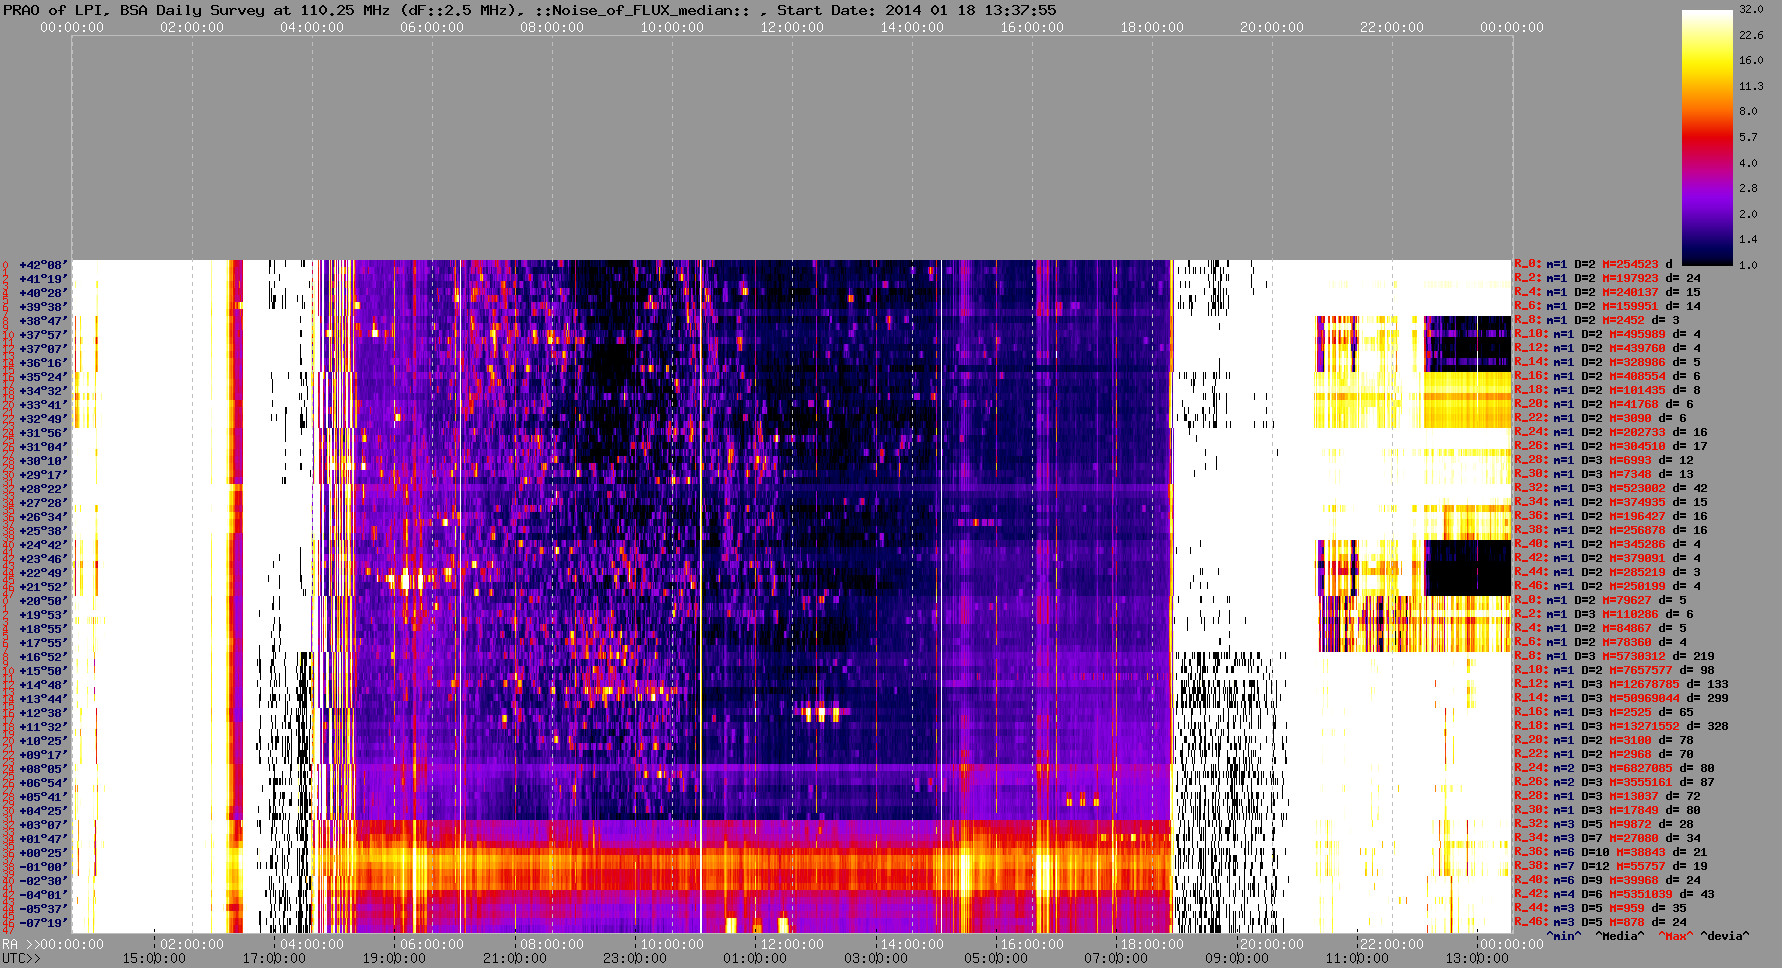Click the 5.7 color scale label
1782x968 pixels.
pyautogui.click(x=1748, y=137)
